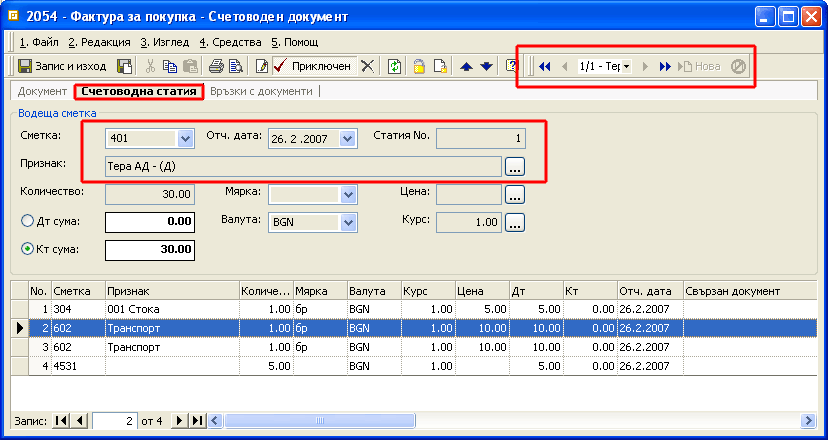Click horizontal scrollbar left arrow
The width and height of the screenshot is (828, 440).
tap(215, 421)
